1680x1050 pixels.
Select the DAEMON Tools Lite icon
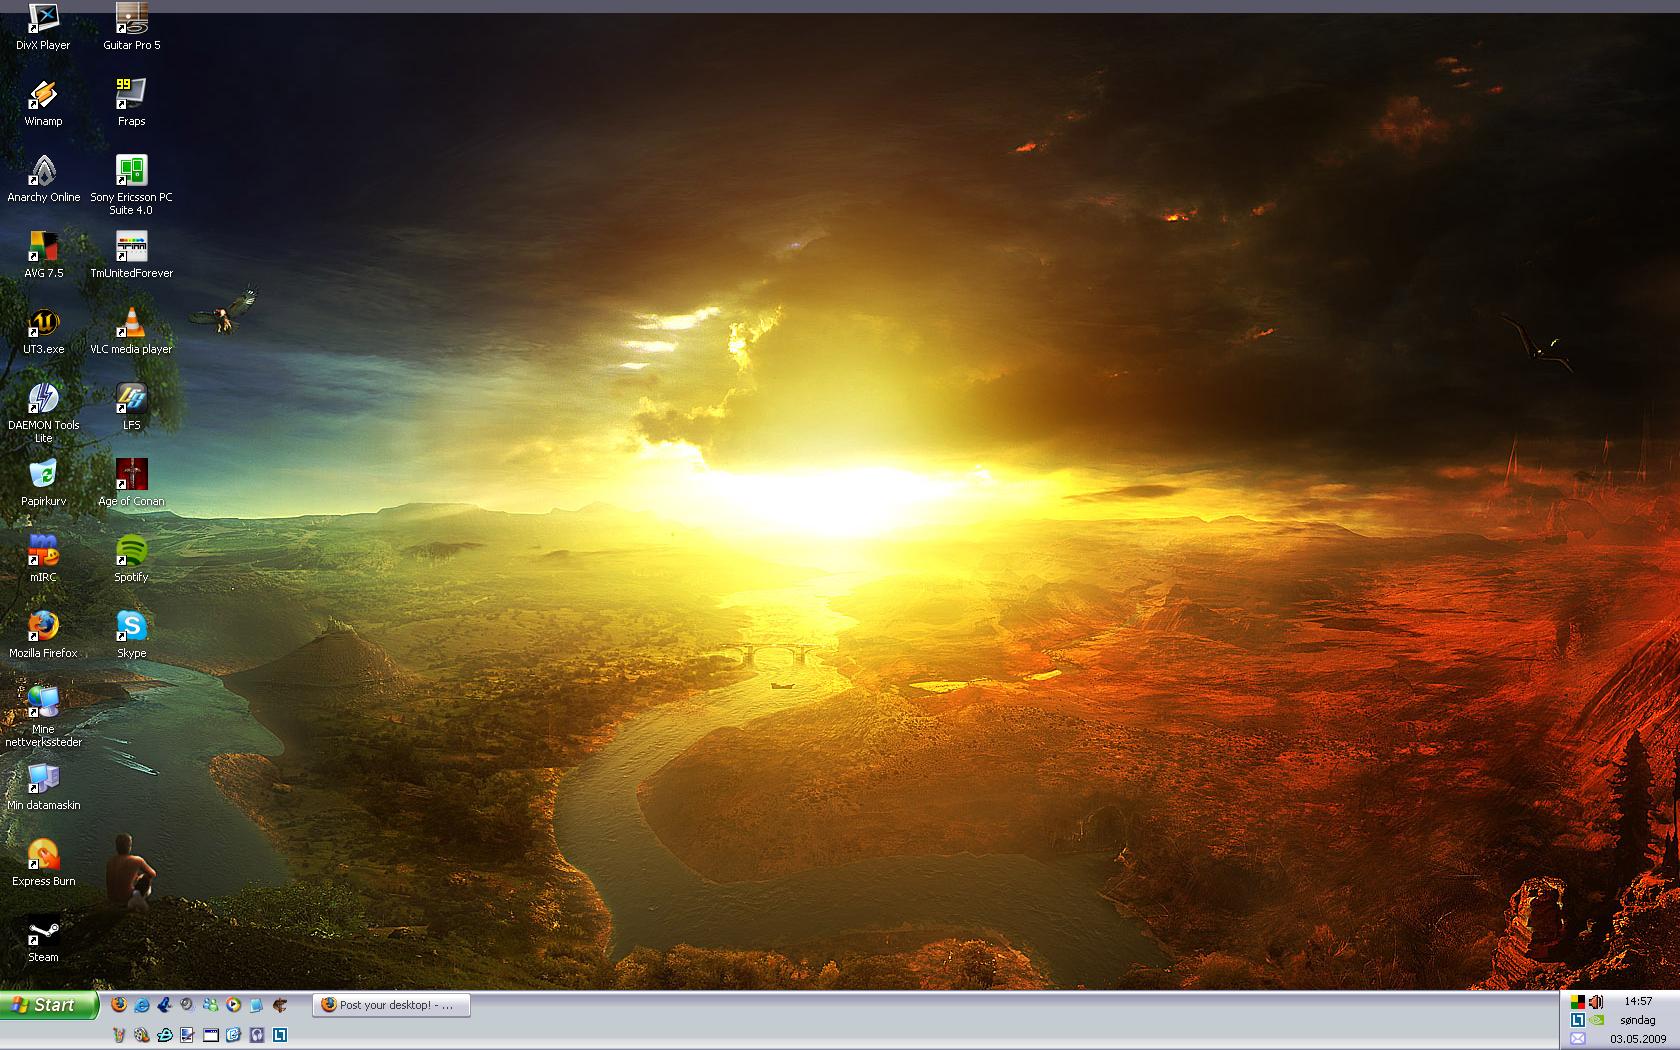pyautogui.click(x=43, y=413)
